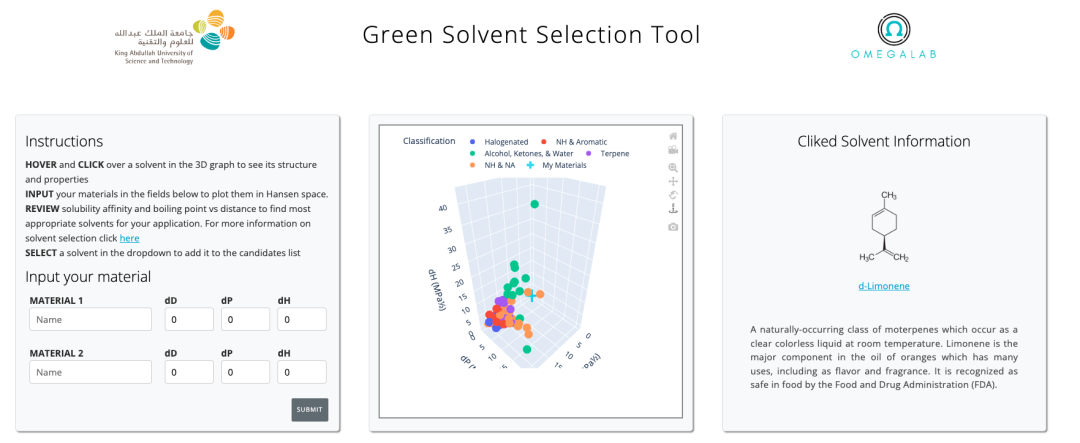The width and height of the screenshot is (1080, 443).
Task: Select the pan arrows tool
Action: (673, 181)
